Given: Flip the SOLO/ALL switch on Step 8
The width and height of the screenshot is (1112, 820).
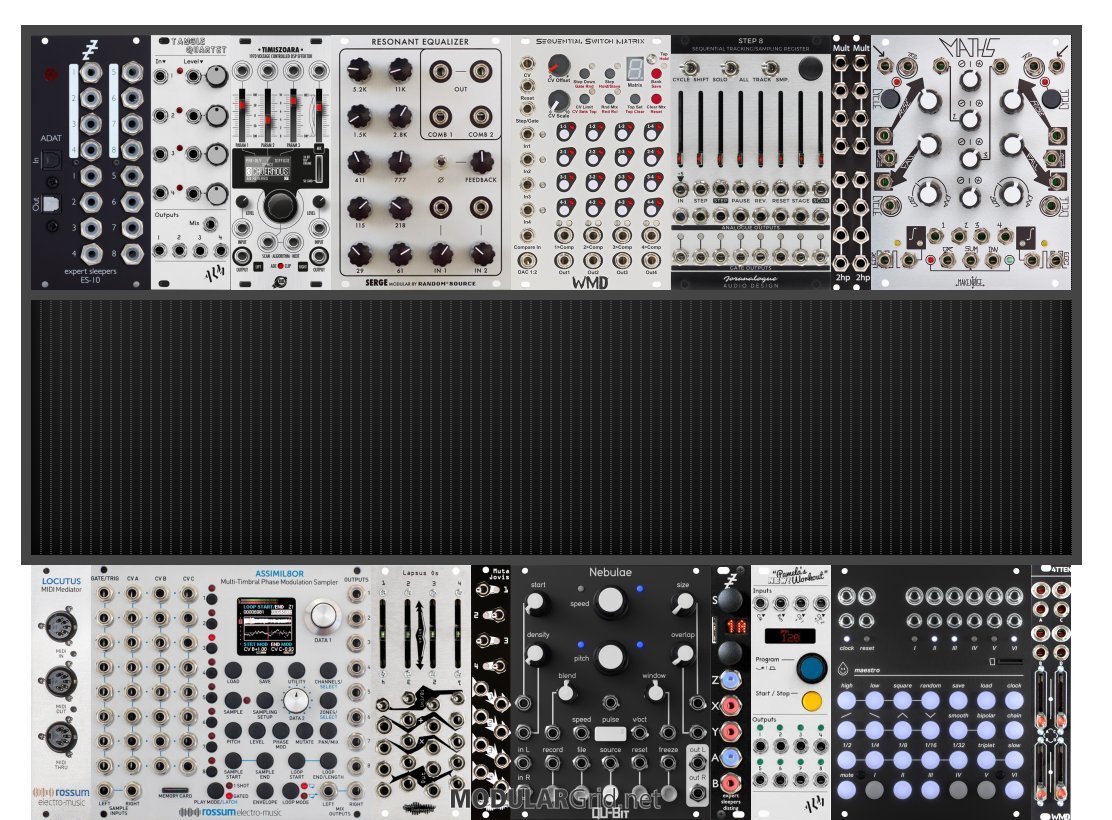Looking at the screenshot, I should pyautogui.click(x=730, y=67).
